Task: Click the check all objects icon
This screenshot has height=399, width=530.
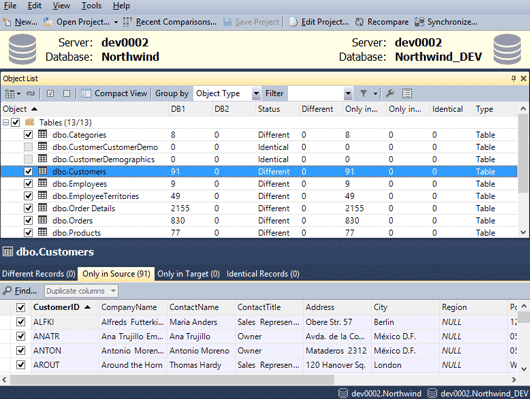Action: [50, 93]
